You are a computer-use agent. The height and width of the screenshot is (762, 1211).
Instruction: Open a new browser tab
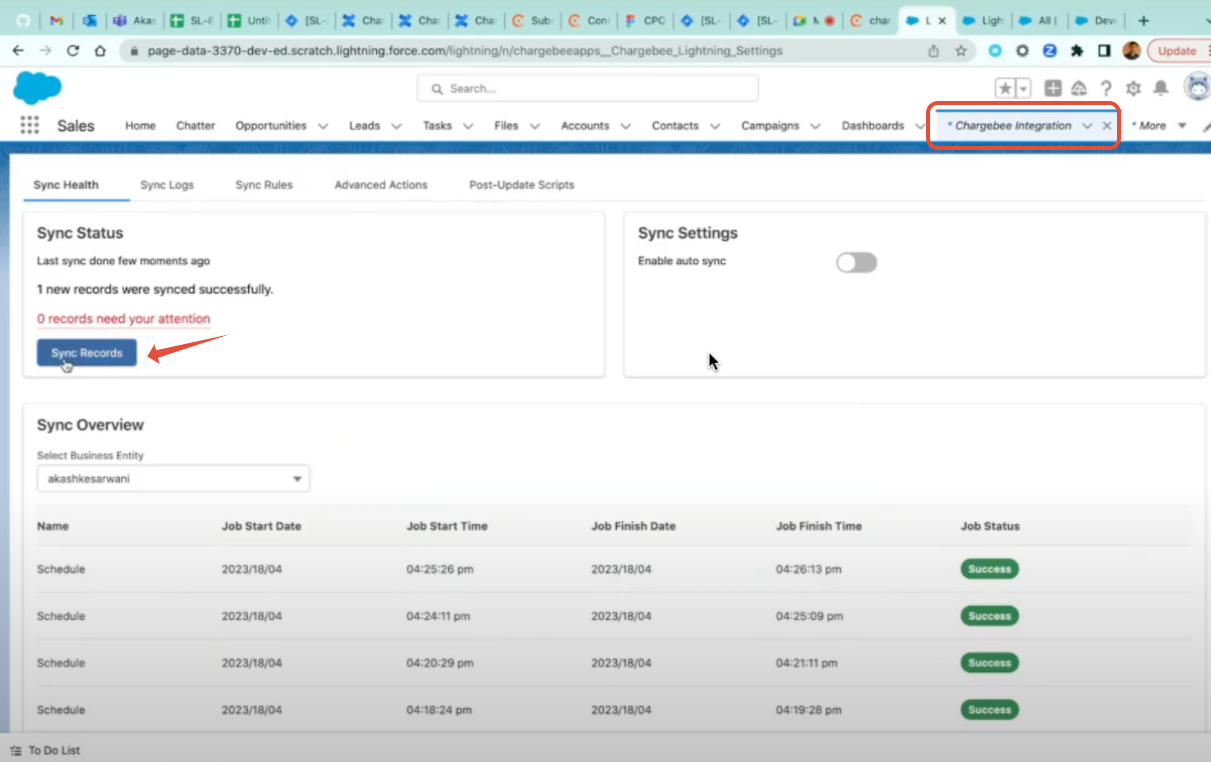pos(1144,20)
